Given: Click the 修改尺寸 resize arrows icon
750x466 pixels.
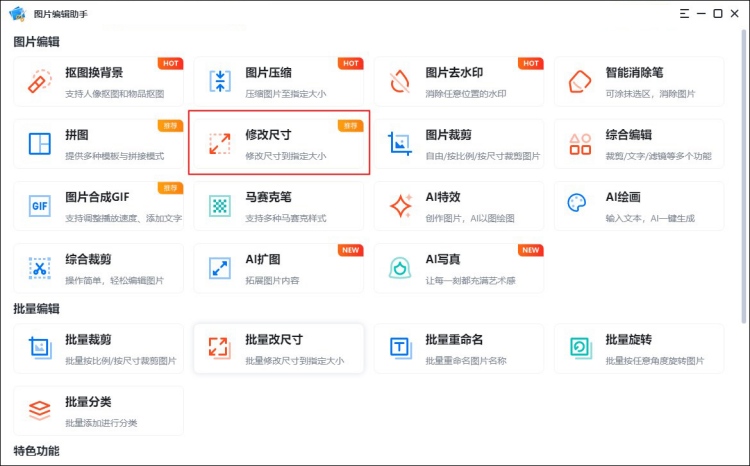Looking at the screenshot, I should [220, 144].
